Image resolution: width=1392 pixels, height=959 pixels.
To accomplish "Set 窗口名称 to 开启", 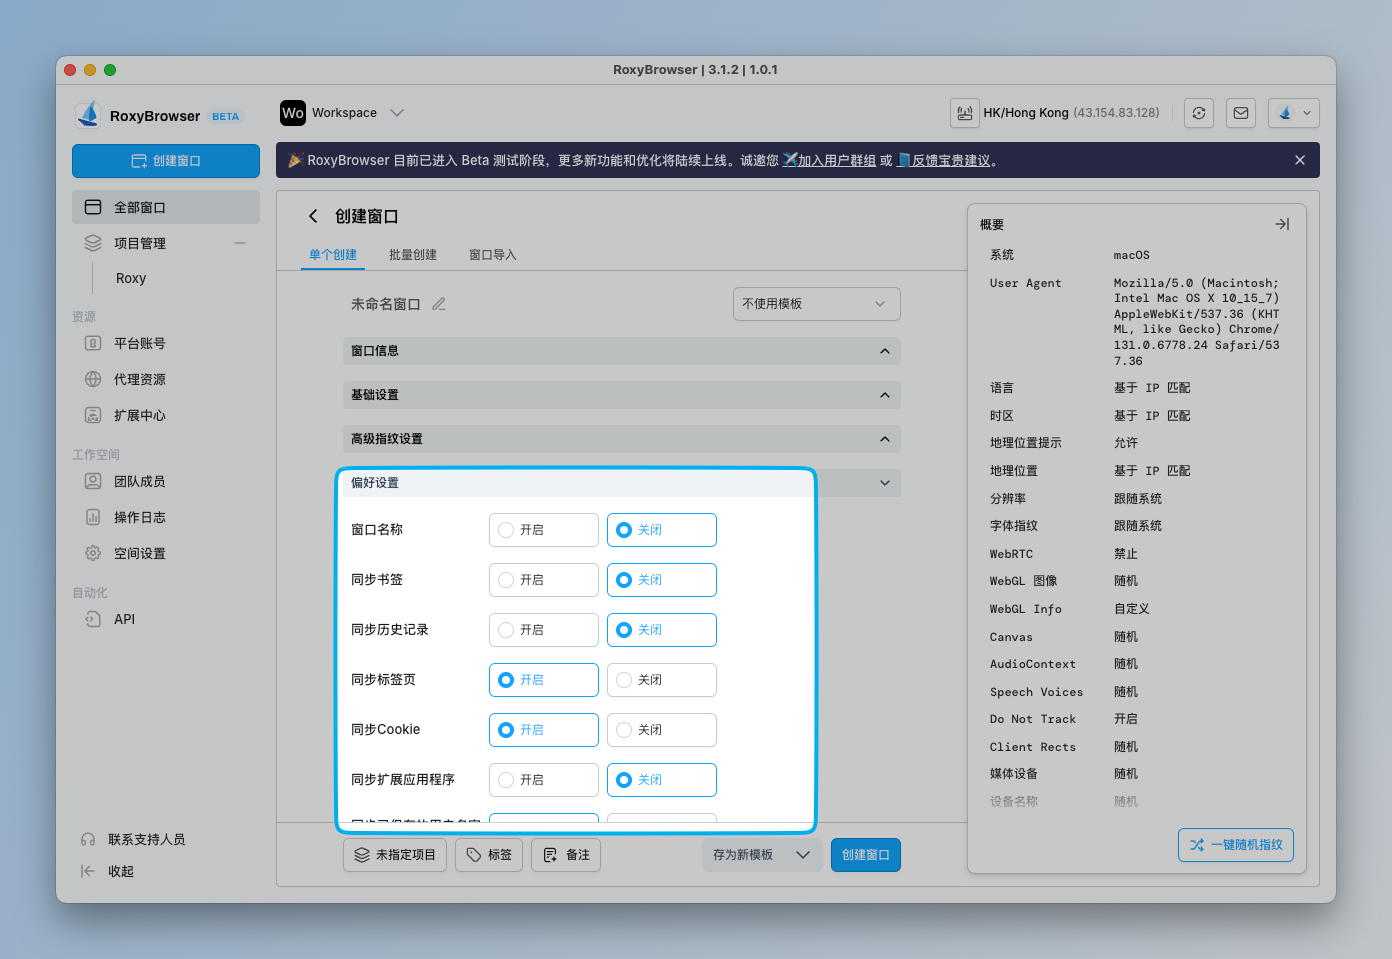I will tap(544, 530).
